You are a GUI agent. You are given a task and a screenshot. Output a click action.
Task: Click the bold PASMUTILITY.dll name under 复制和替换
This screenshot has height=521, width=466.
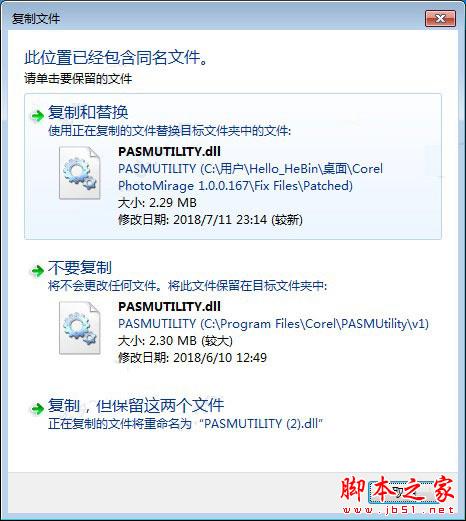click(x=169, y=152)
